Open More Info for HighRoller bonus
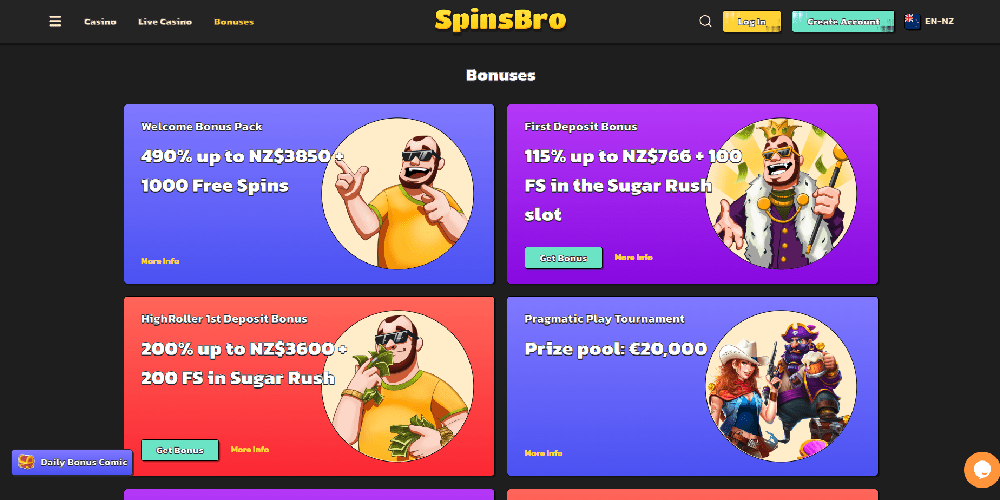 point(249,449)
